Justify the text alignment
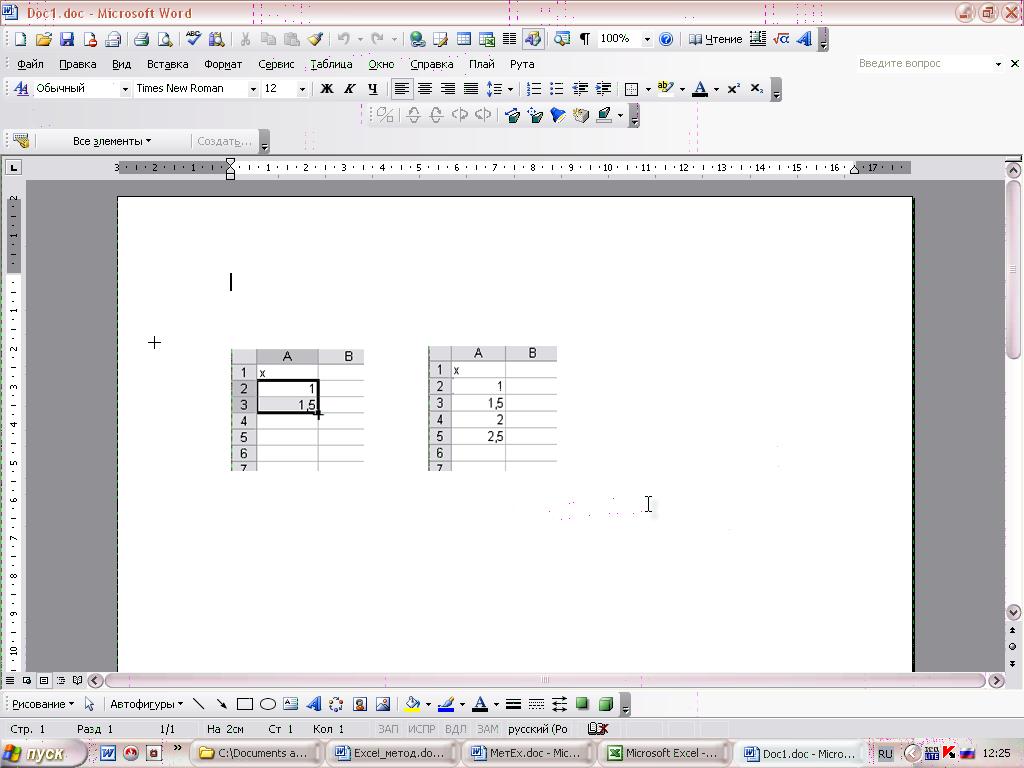Viewport: 1024px width, 768px height. coord(471,89)
